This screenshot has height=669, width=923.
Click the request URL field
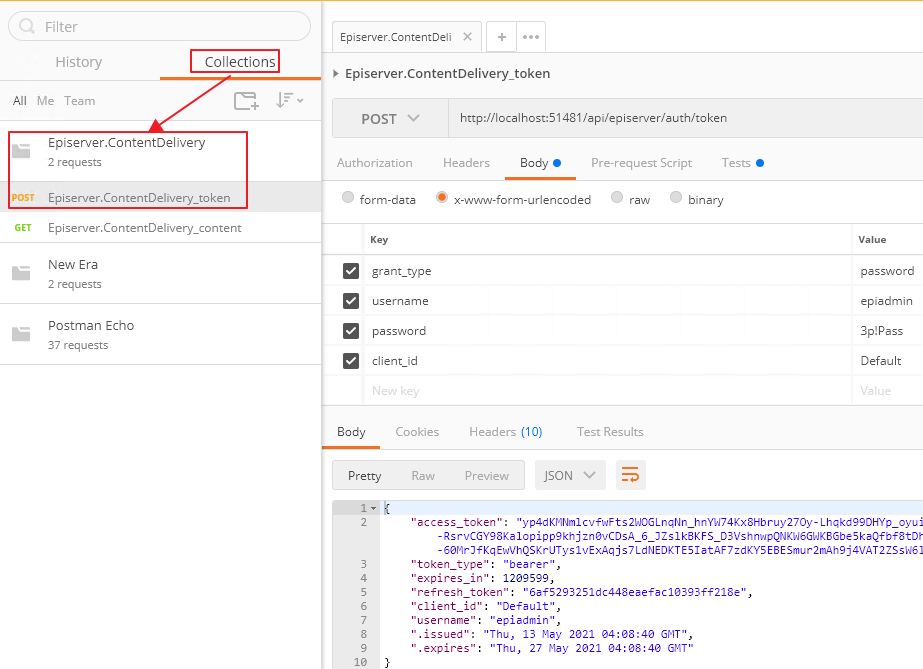[686, 118]
